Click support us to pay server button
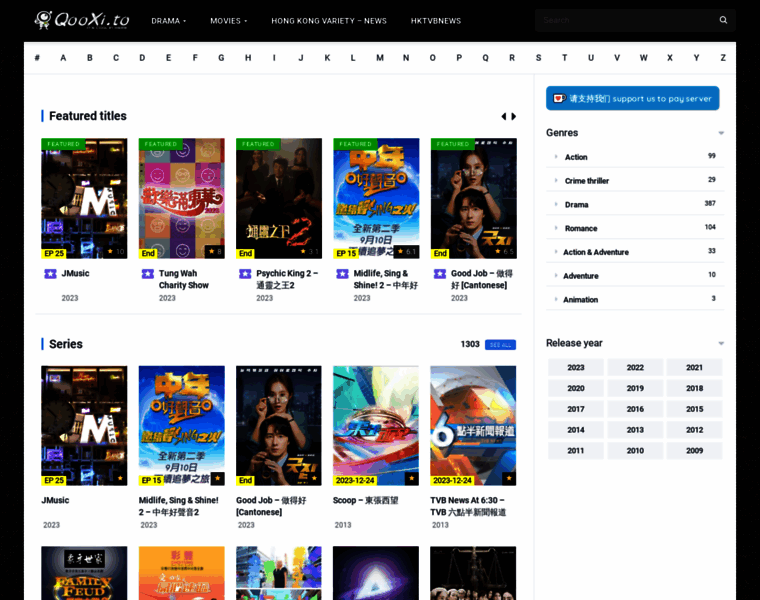The width and height of the screenshot is (760, 600). (633, 98)
